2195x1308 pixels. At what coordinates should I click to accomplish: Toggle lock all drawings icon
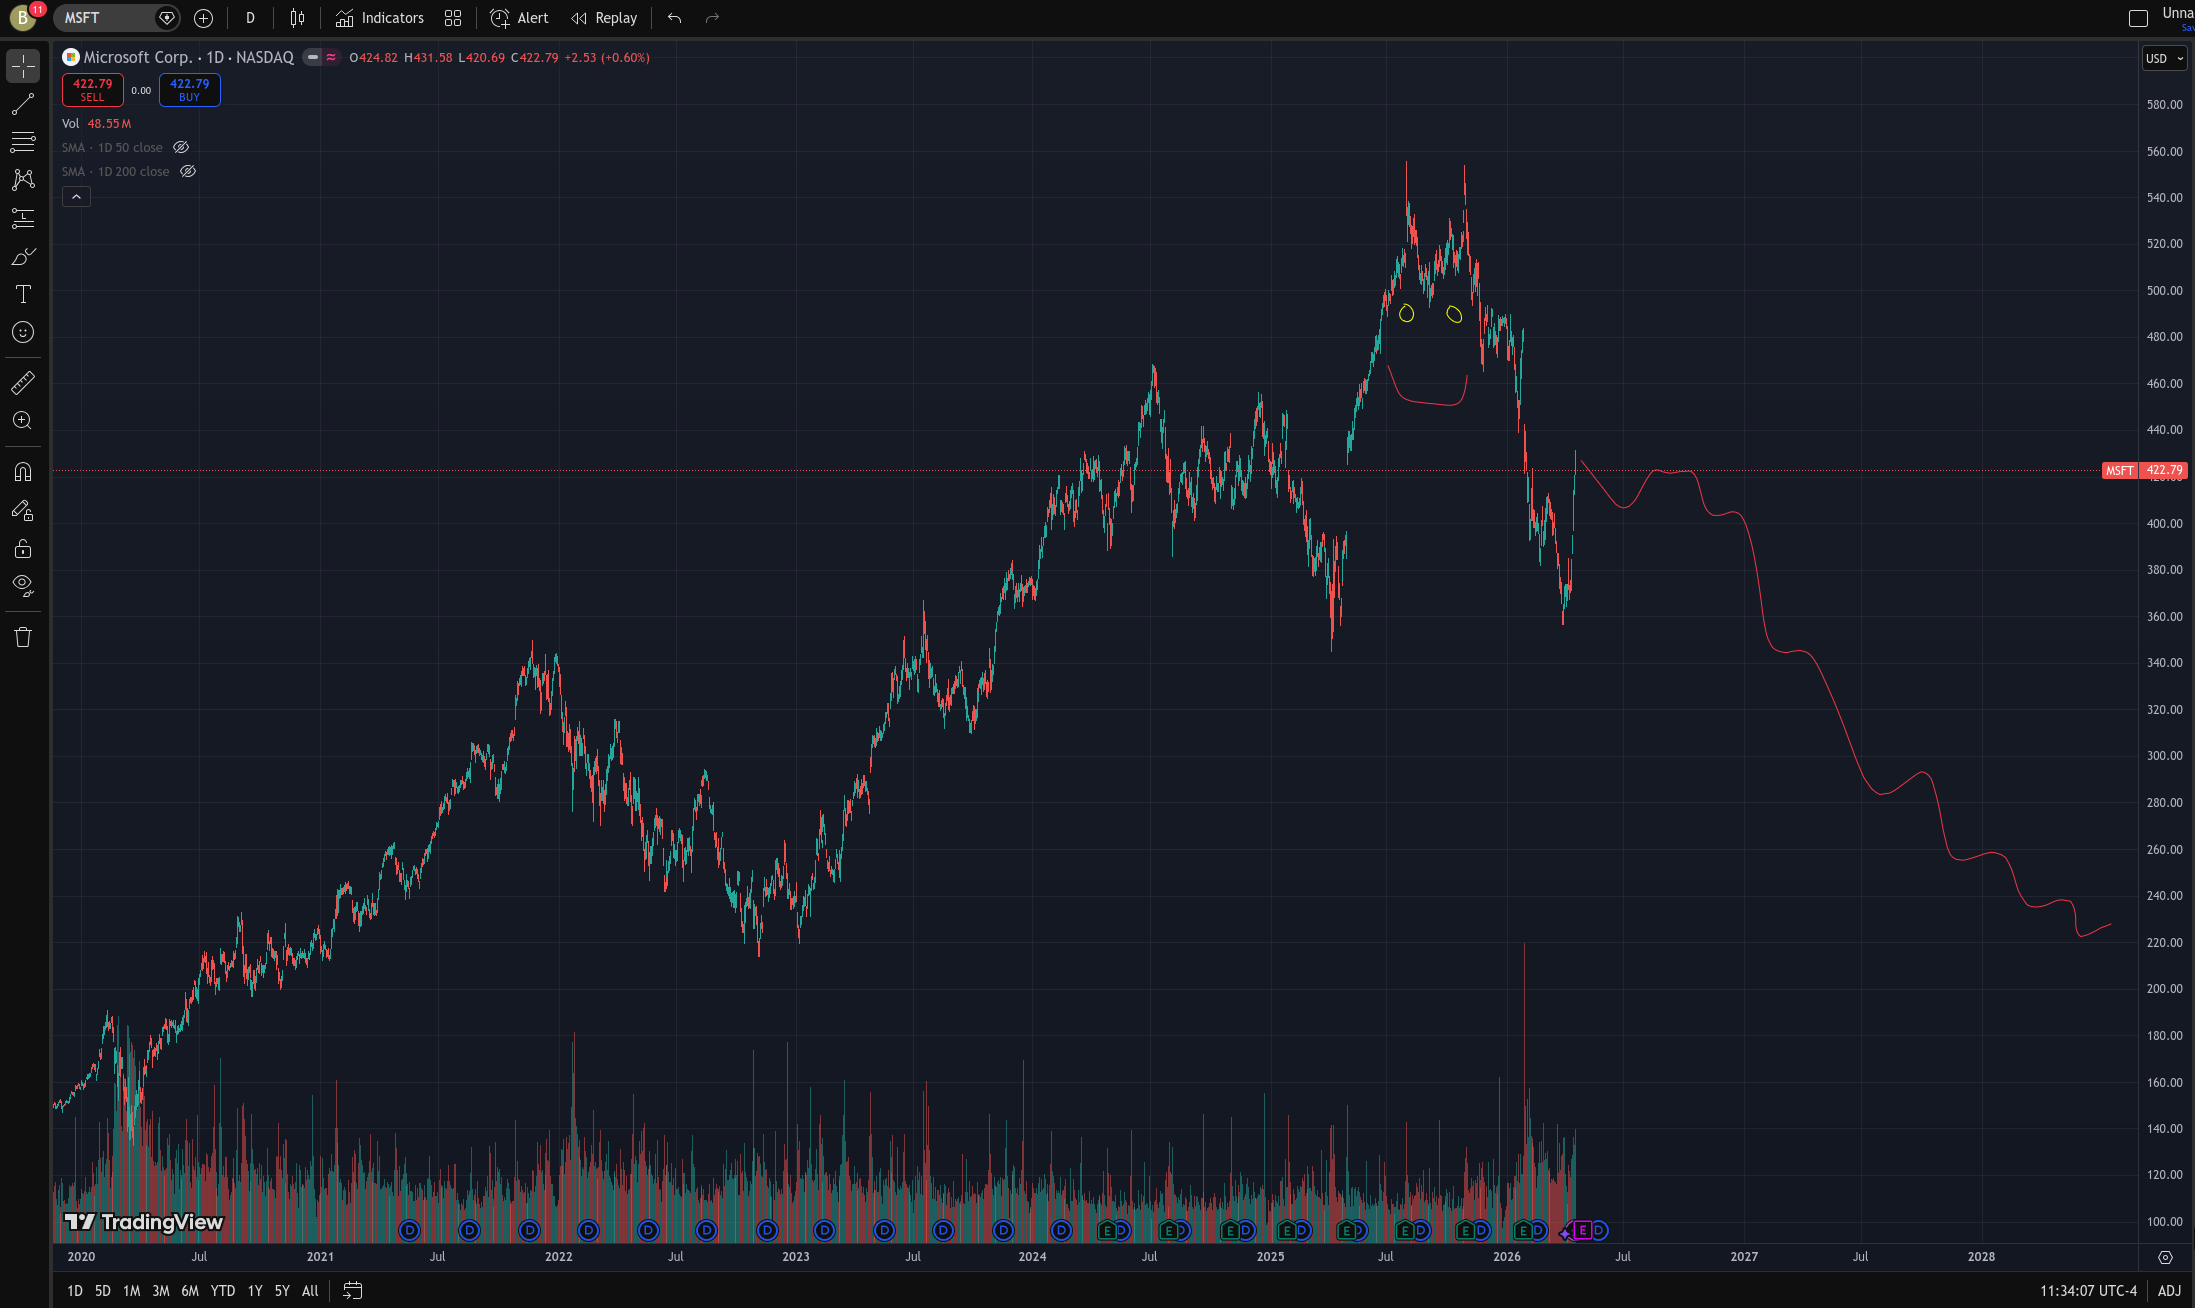pos(23,548)
